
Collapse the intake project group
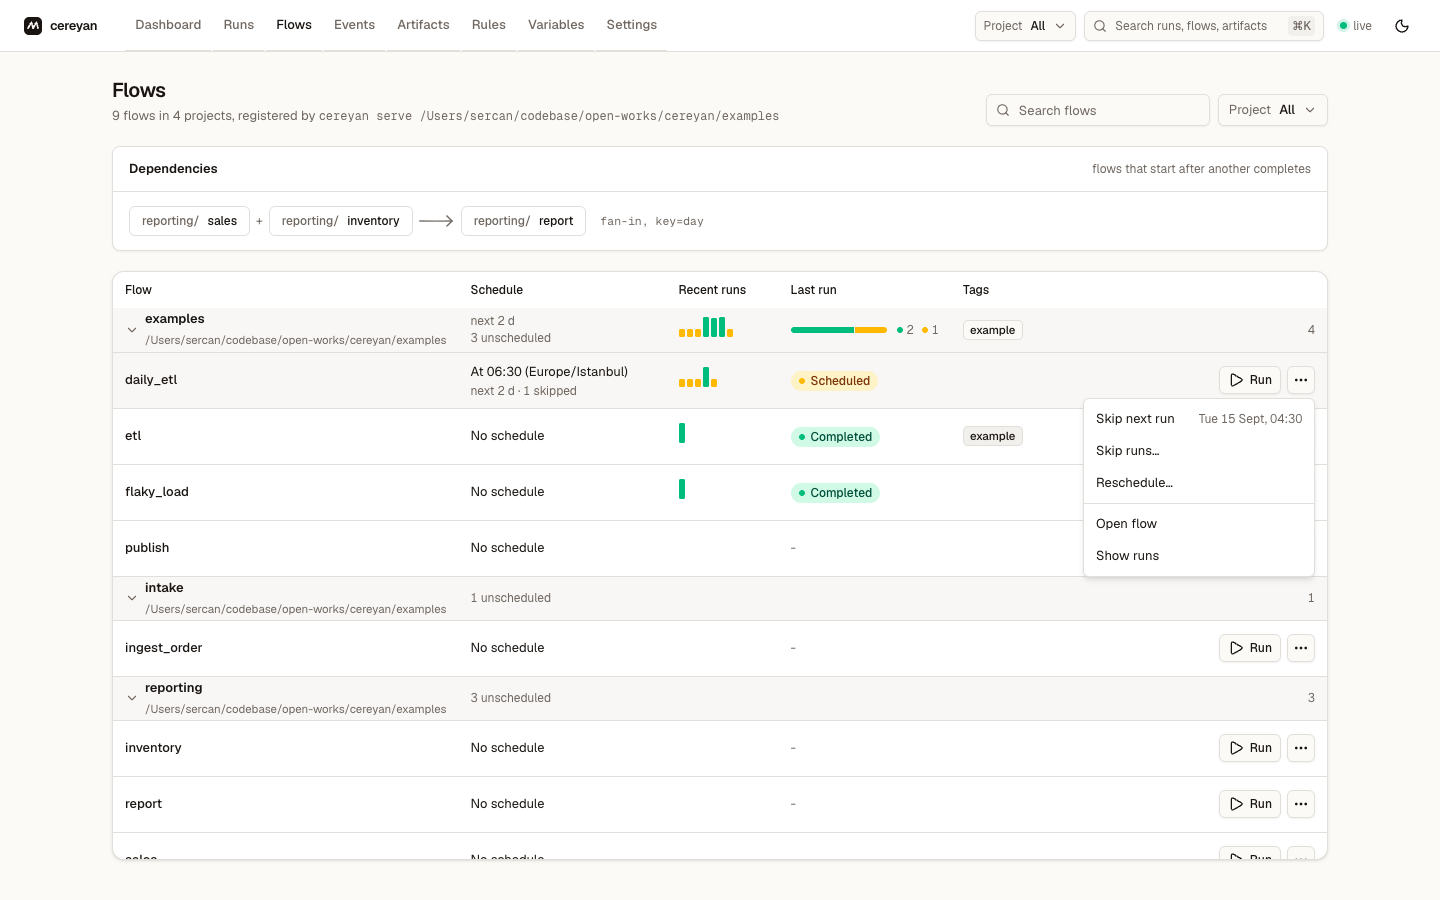coord(132,598)
